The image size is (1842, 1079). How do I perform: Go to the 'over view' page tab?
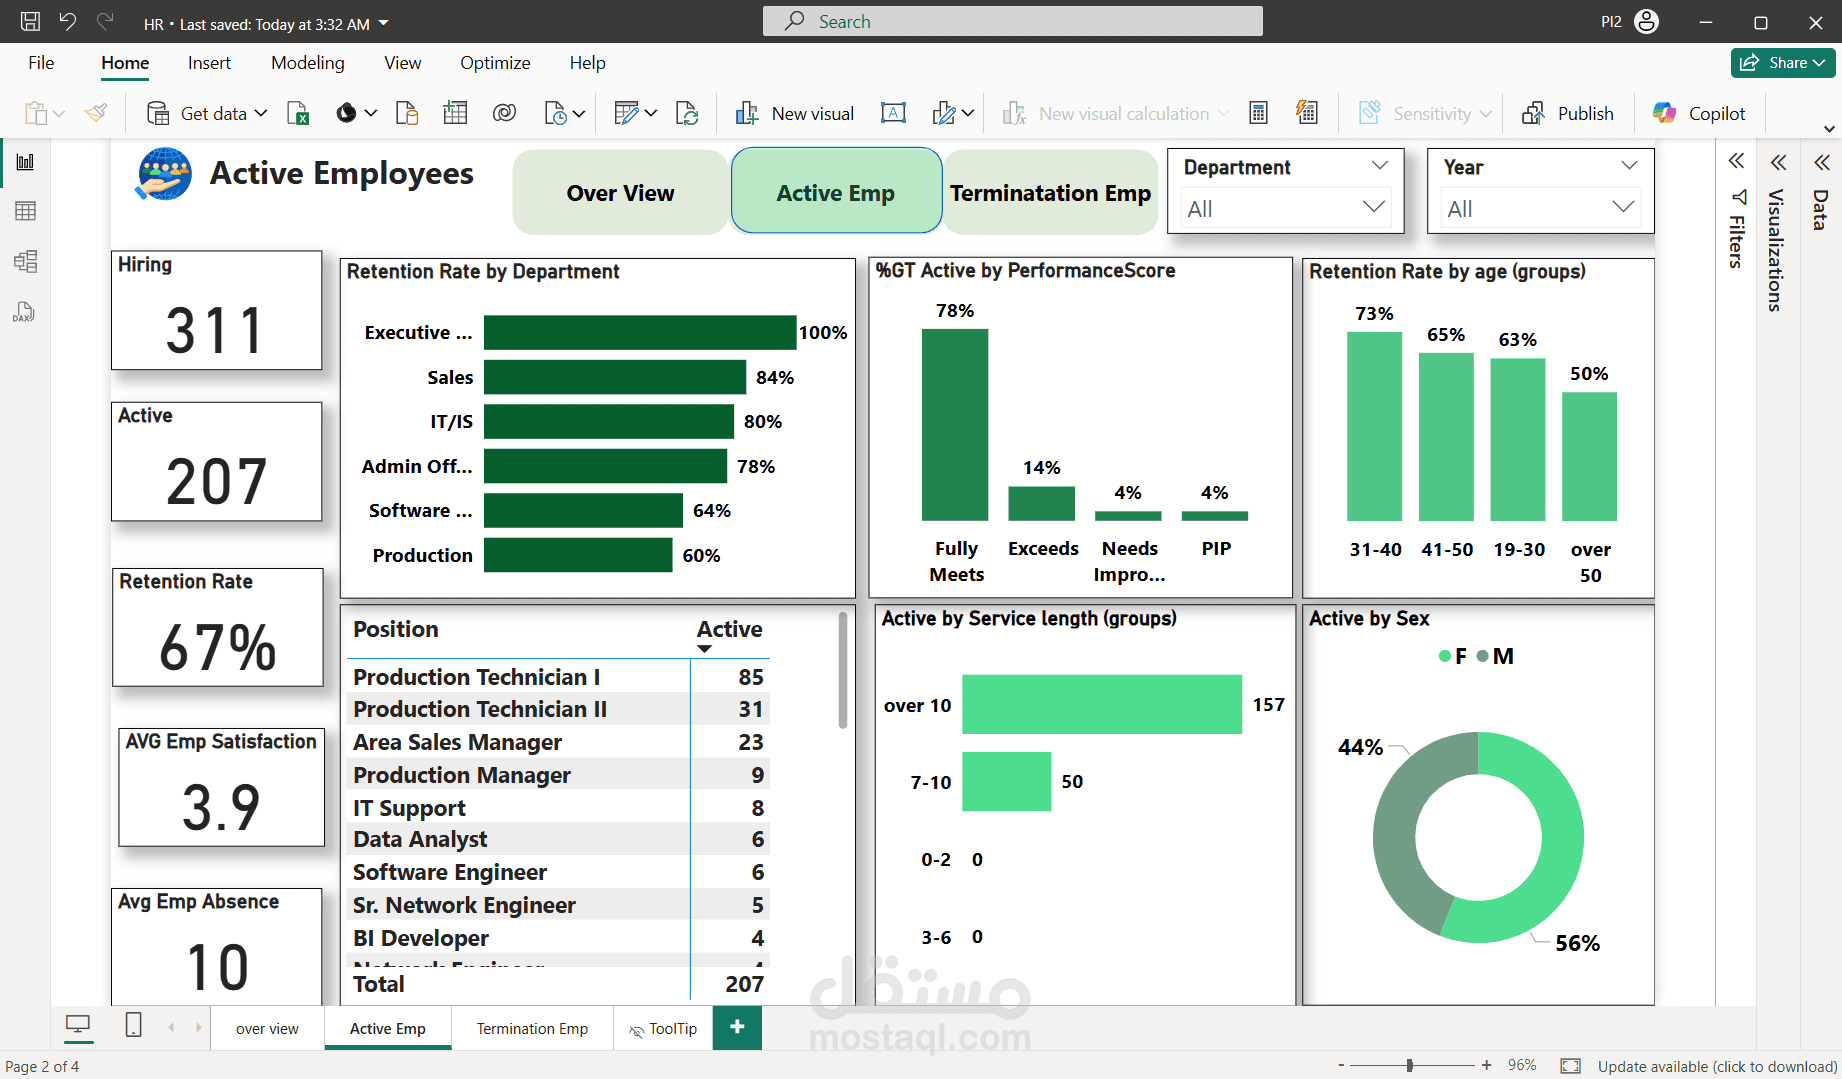pyautogui.click(x=267, y=1028)
